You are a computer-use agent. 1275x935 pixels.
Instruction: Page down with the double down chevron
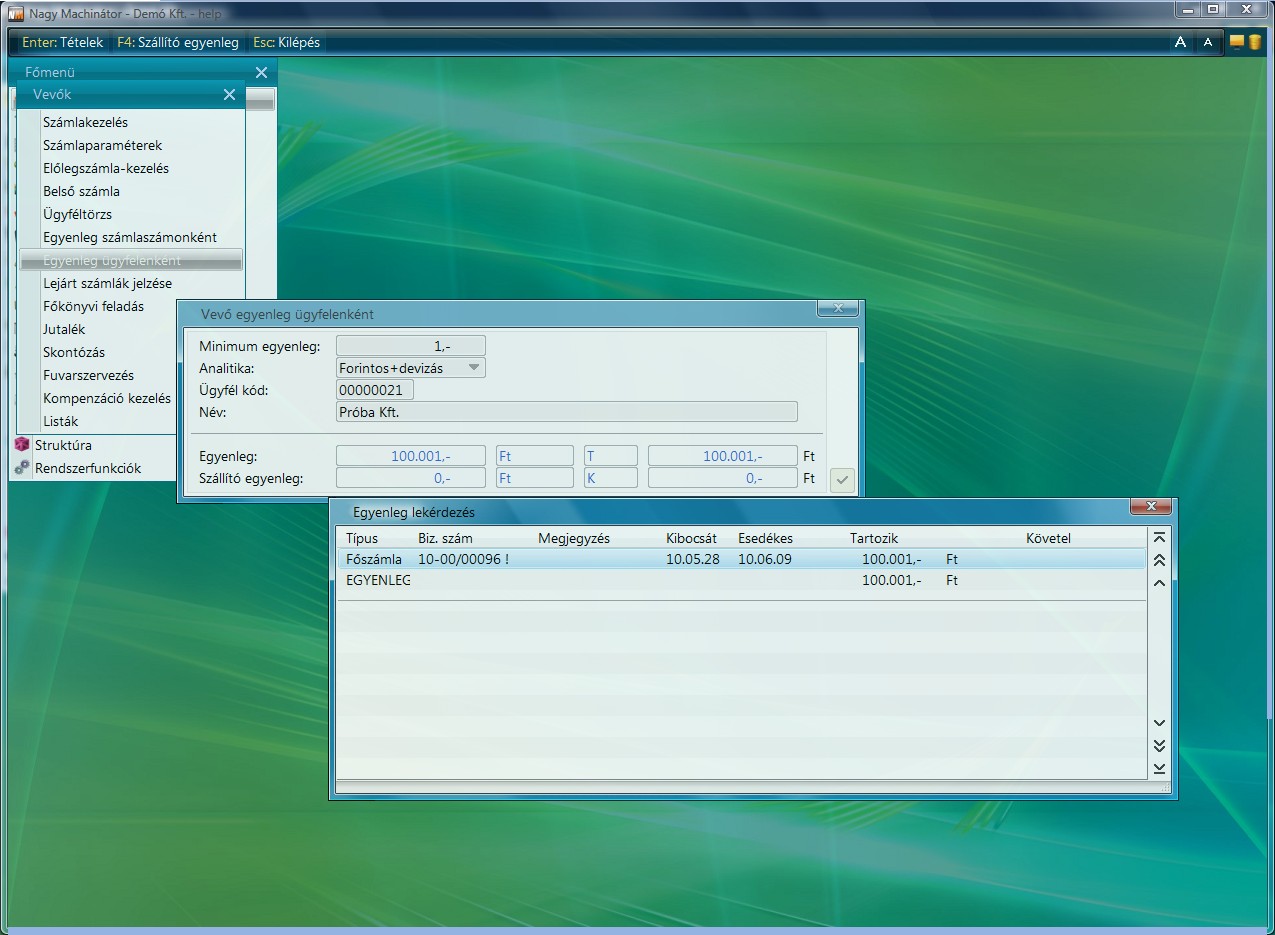pyautogui.click(x=1159, y=746)
